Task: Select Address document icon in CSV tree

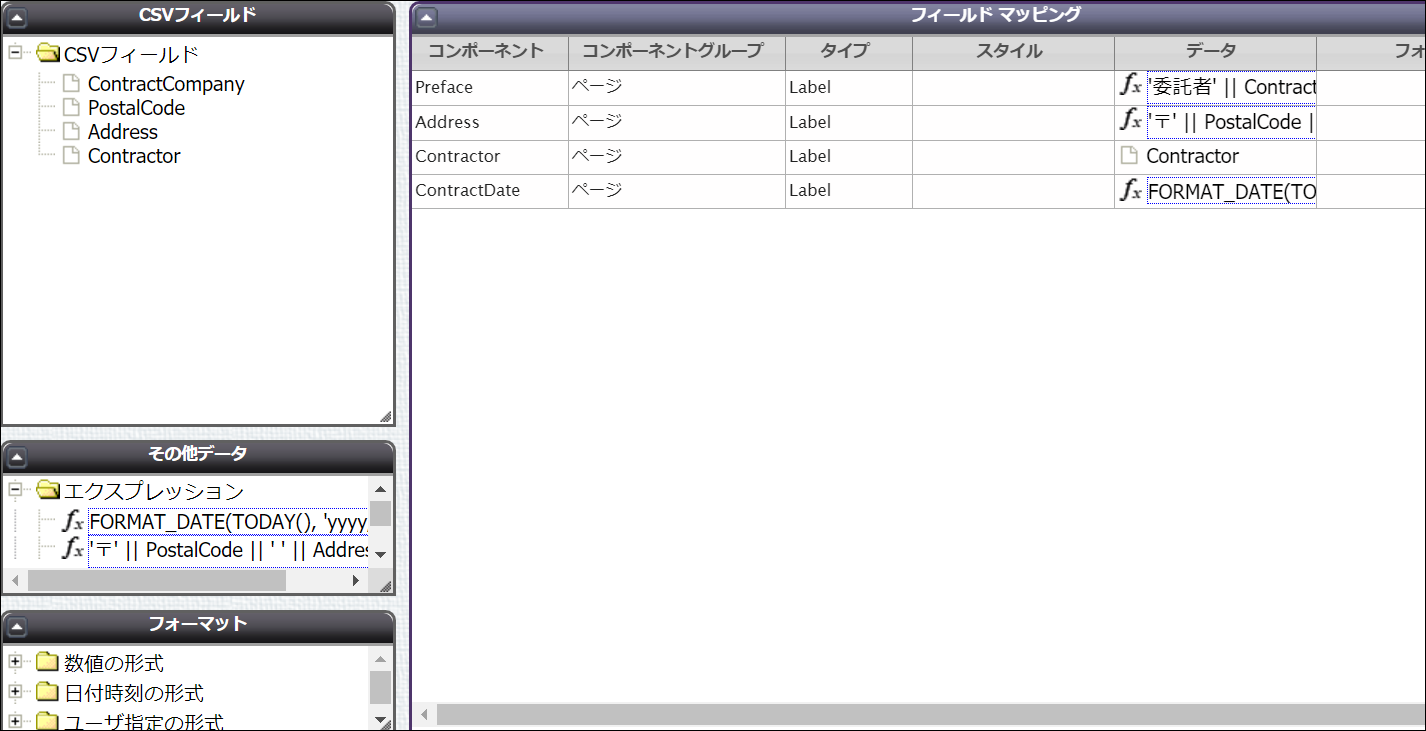Action: click(71, 132)
